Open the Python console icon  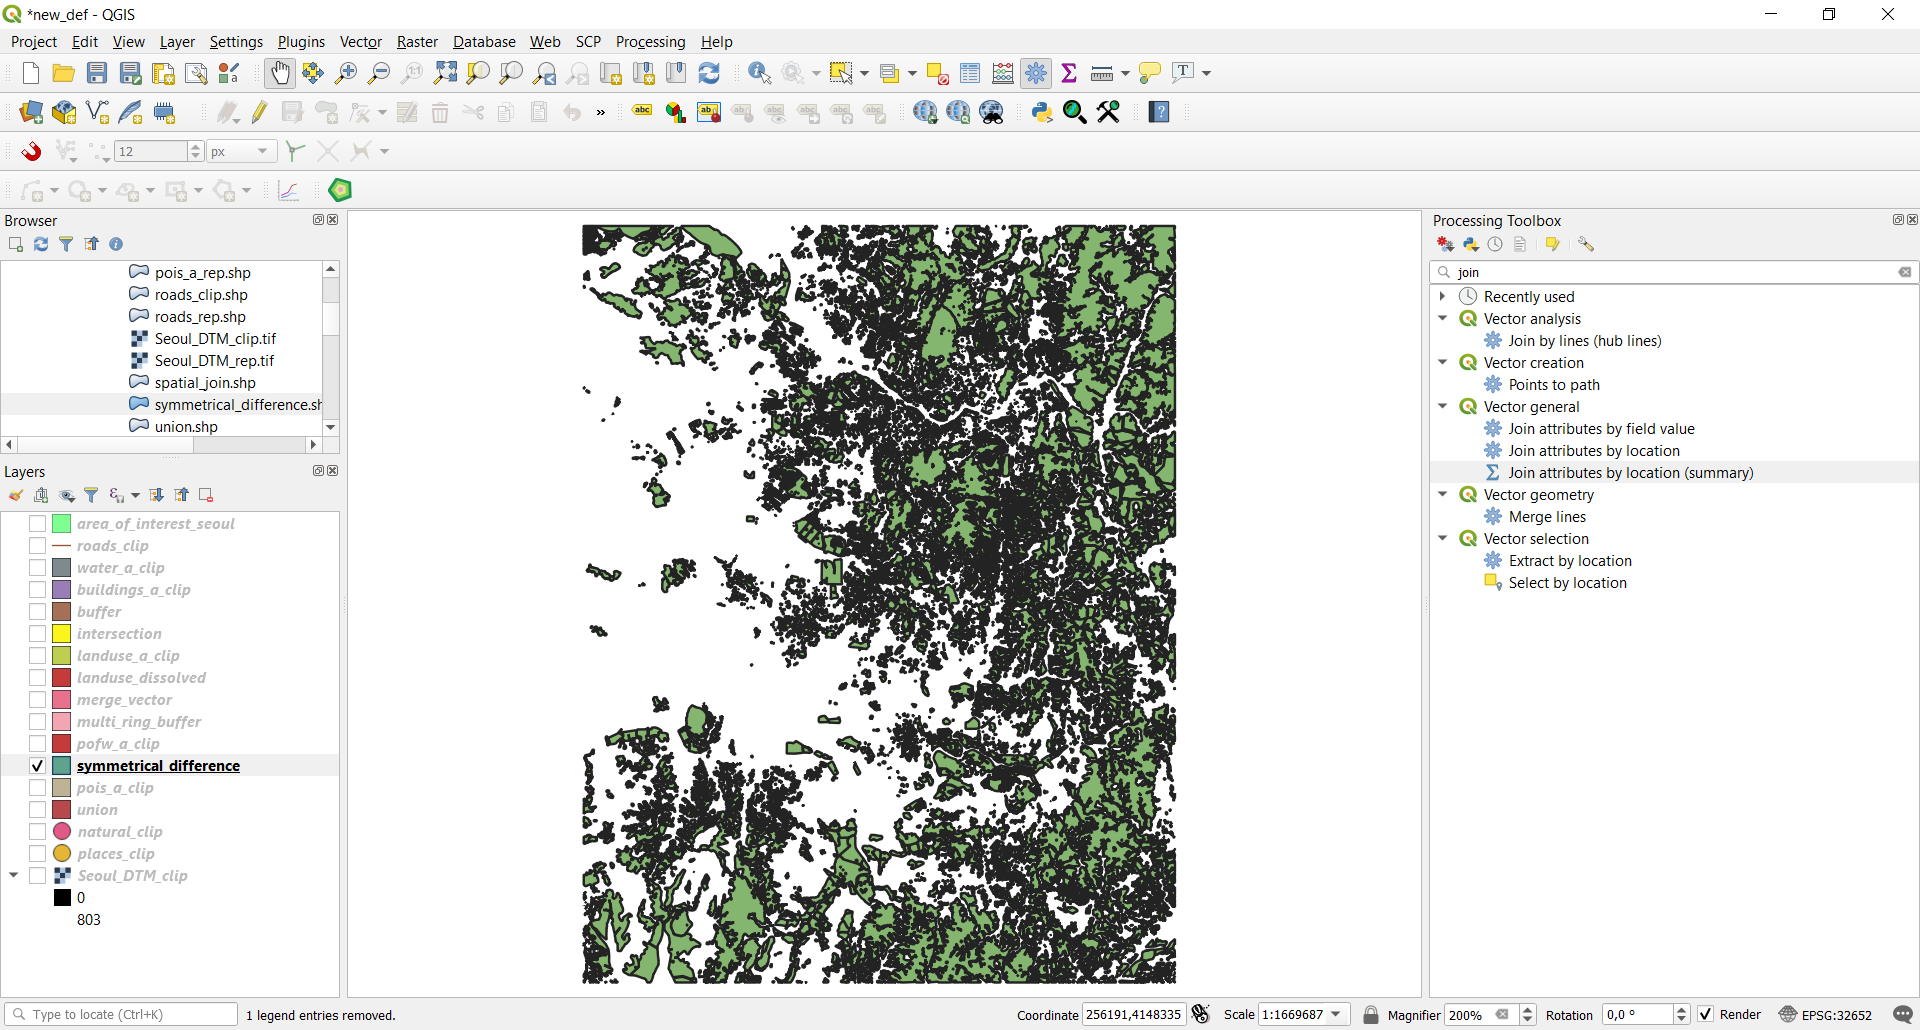click(1042, 112)
